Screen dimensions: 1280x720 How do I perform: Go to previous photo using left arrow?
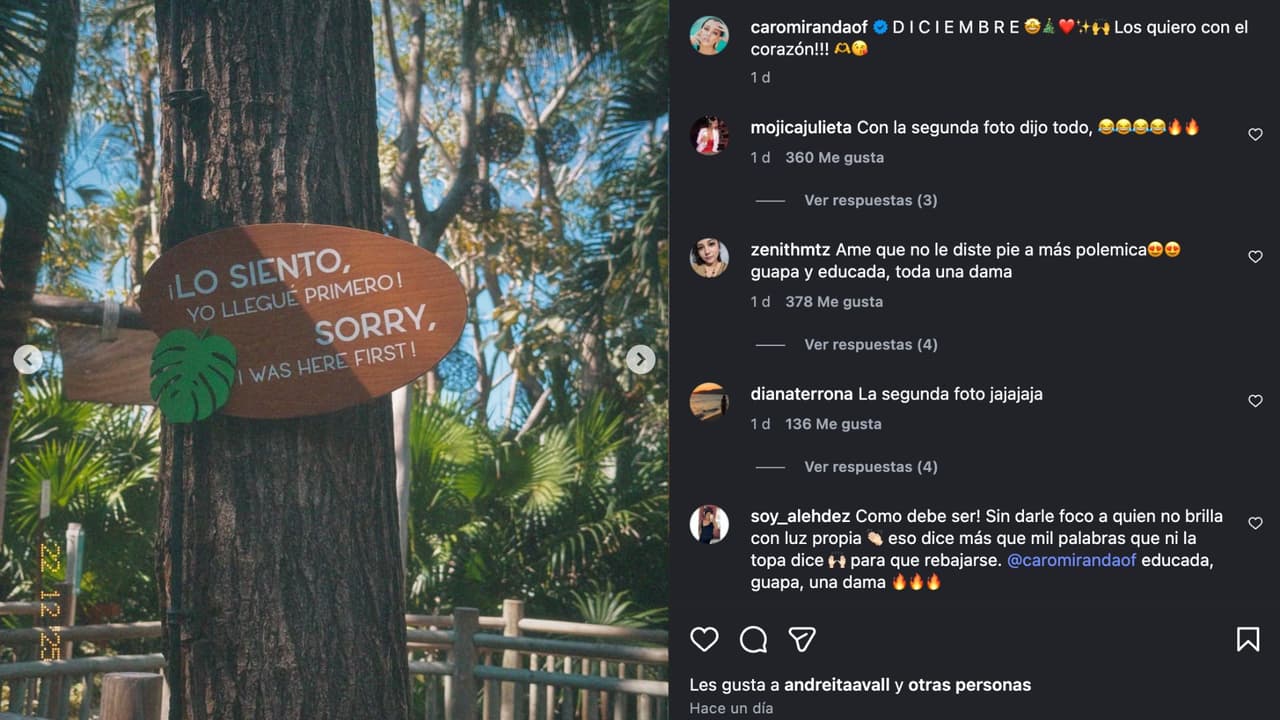point(28,359)
